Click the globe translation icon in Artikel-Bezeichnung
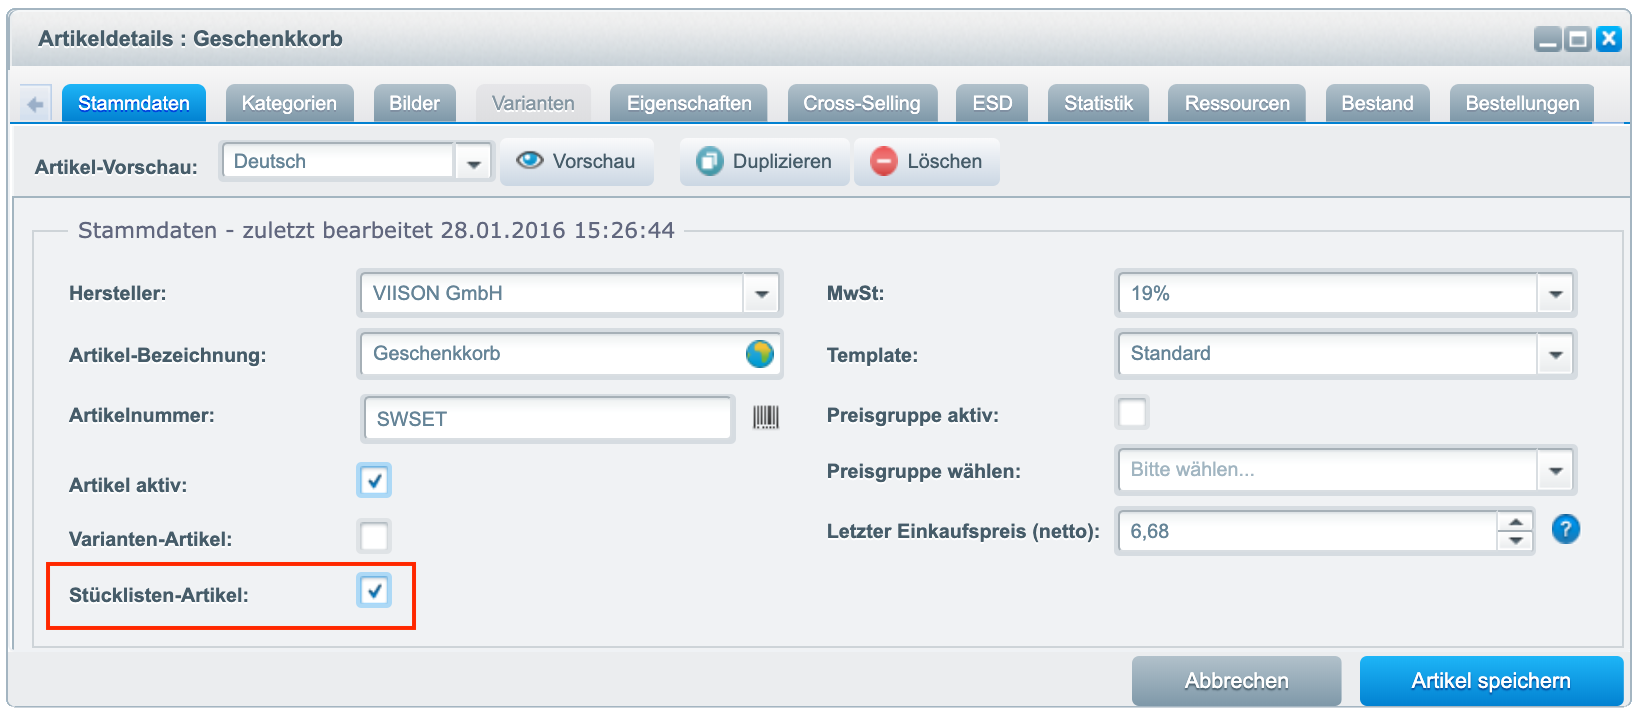1640x722 pixels. [760, 354]
